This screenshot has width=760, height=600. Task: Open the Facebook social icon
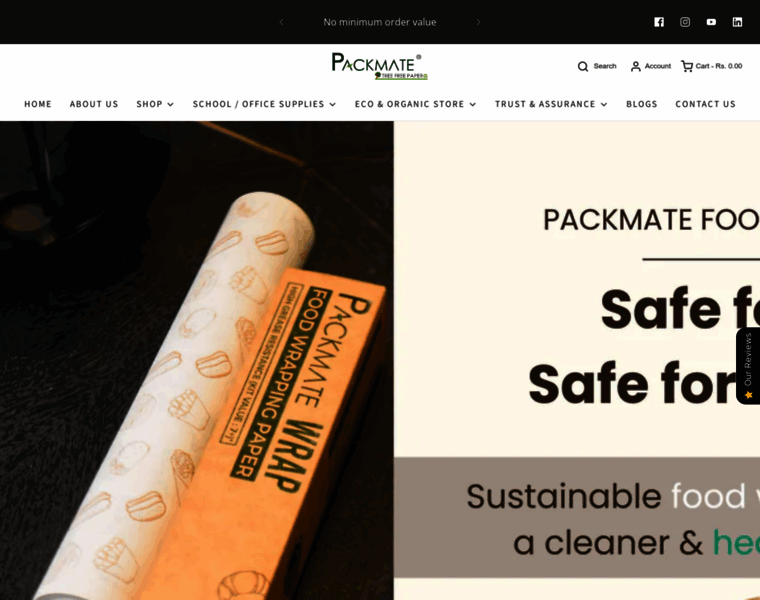[x=659, y=22]
